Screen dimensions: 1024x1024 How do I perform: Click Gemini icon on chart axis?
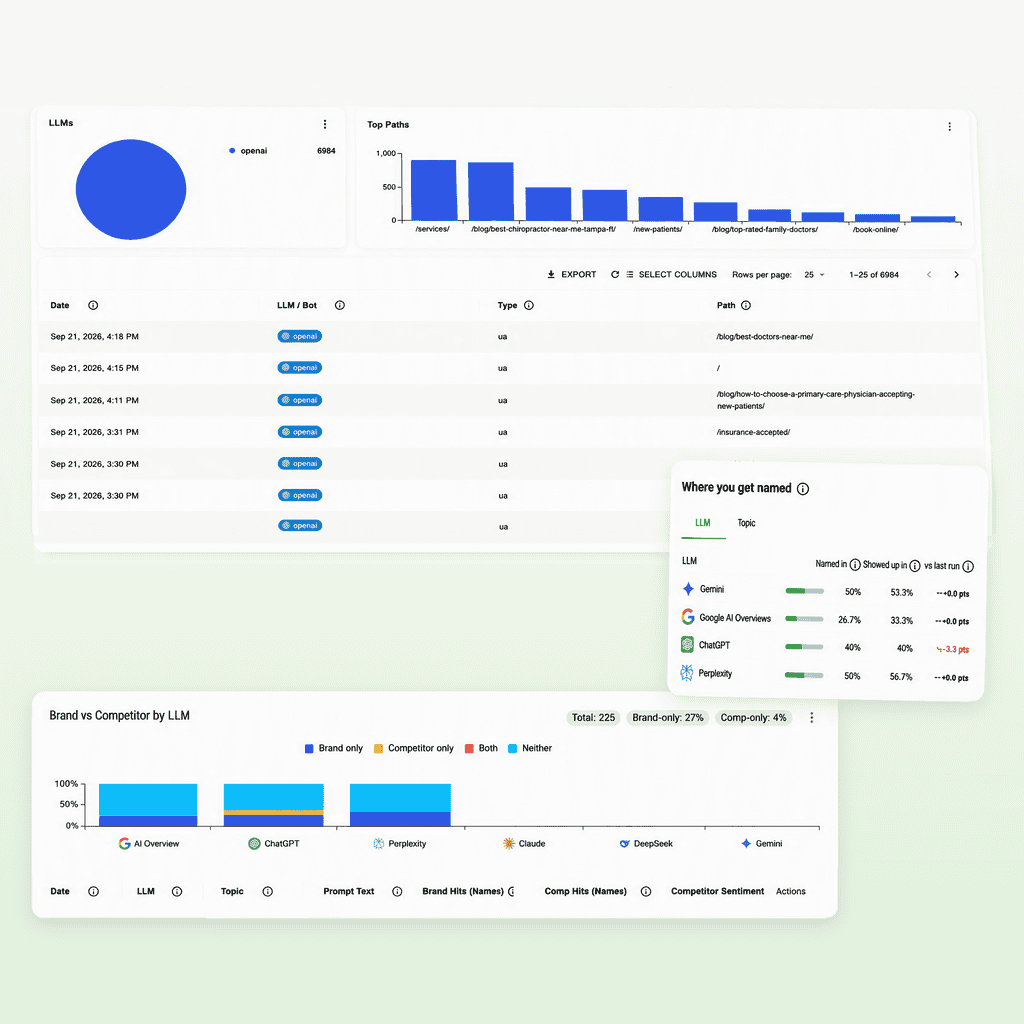click(746, 843)
